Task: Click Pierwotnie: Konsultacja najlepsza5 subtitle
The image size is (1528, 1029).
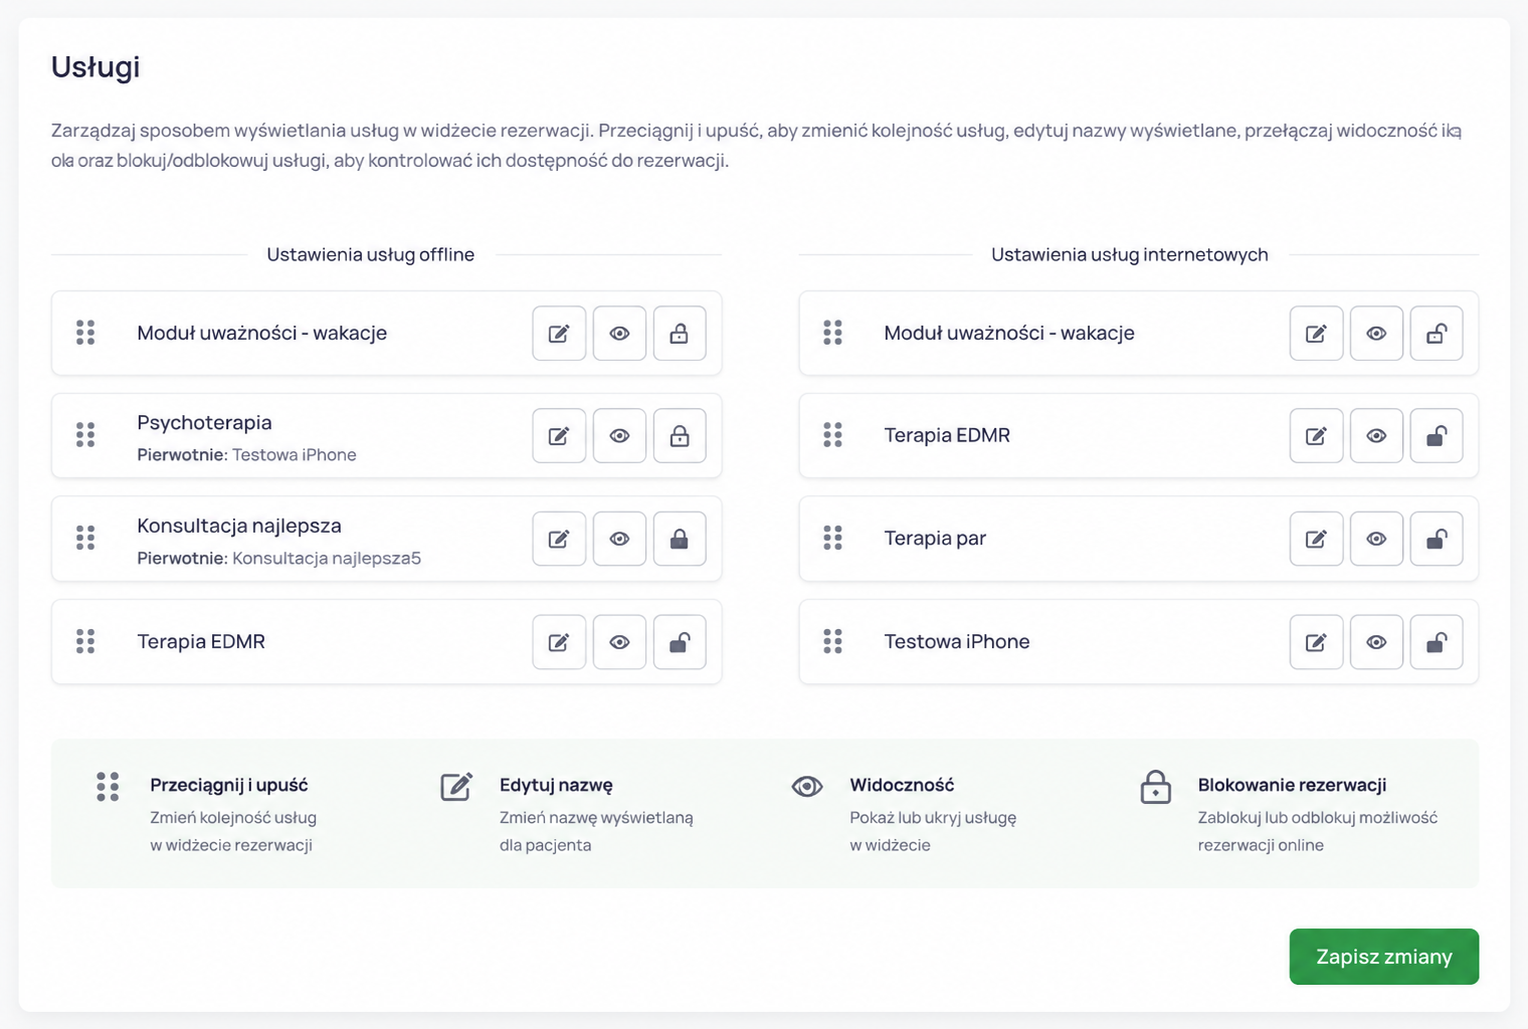Action: (279, 558)
